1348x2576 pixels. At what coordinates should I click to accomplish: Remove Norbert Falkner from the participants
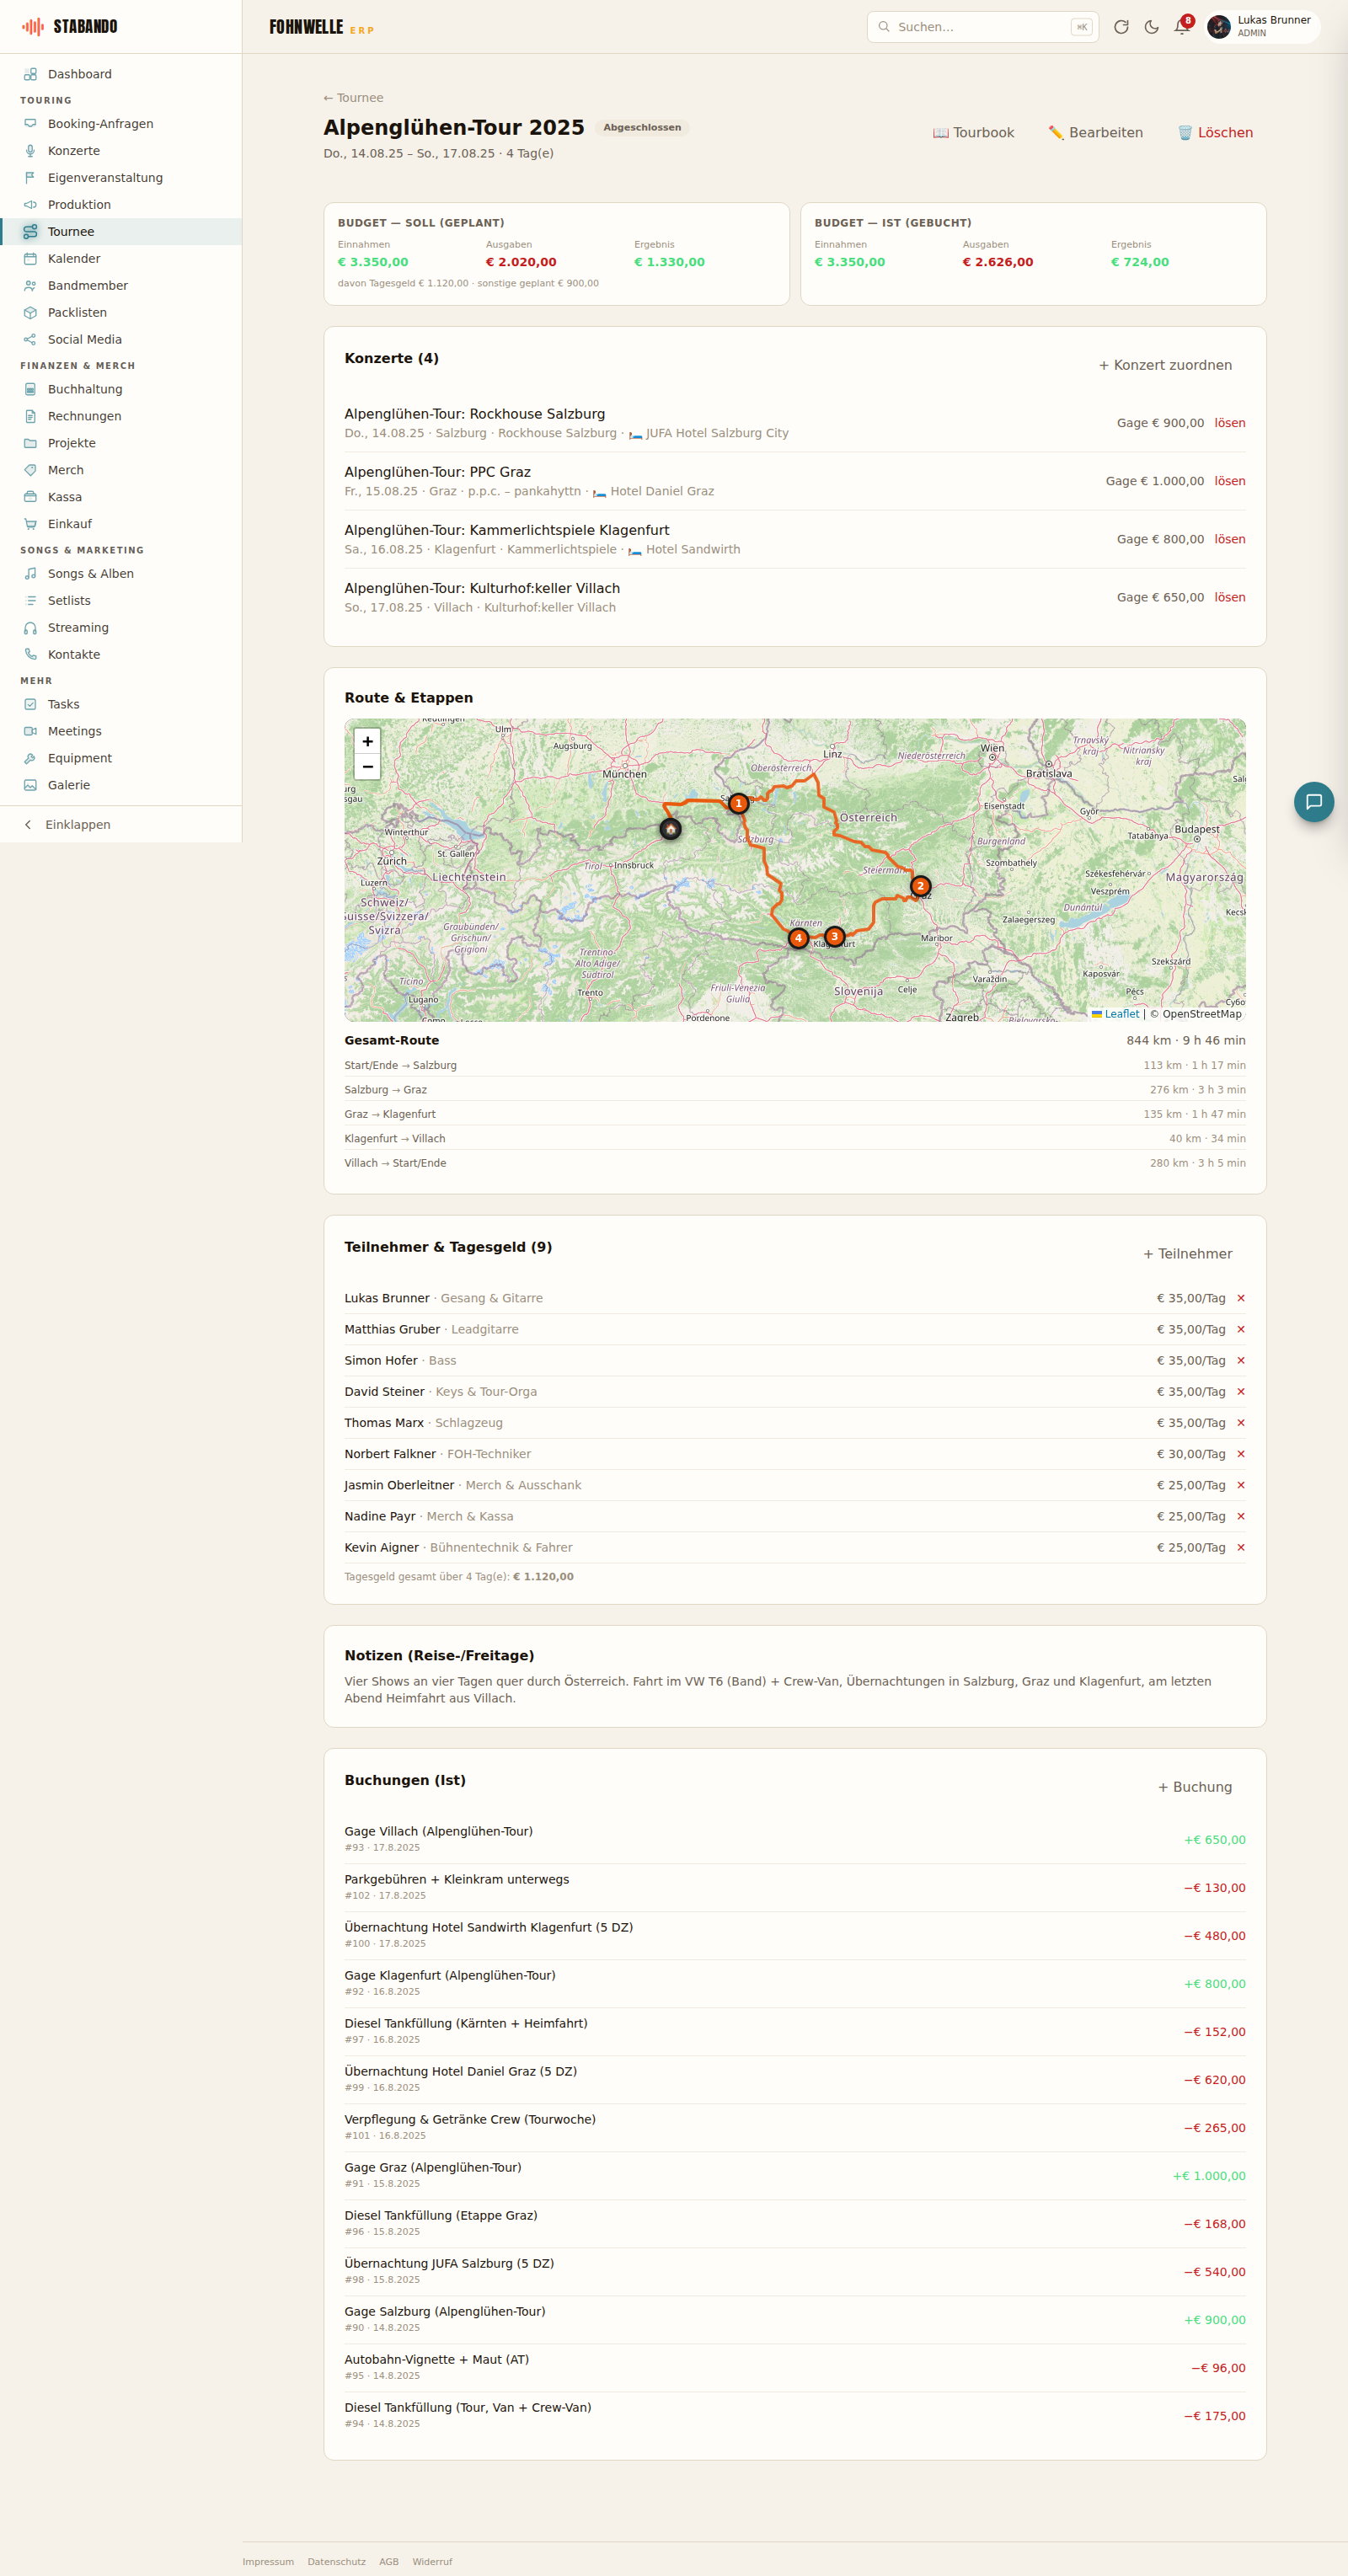tap(1240, 1454)
